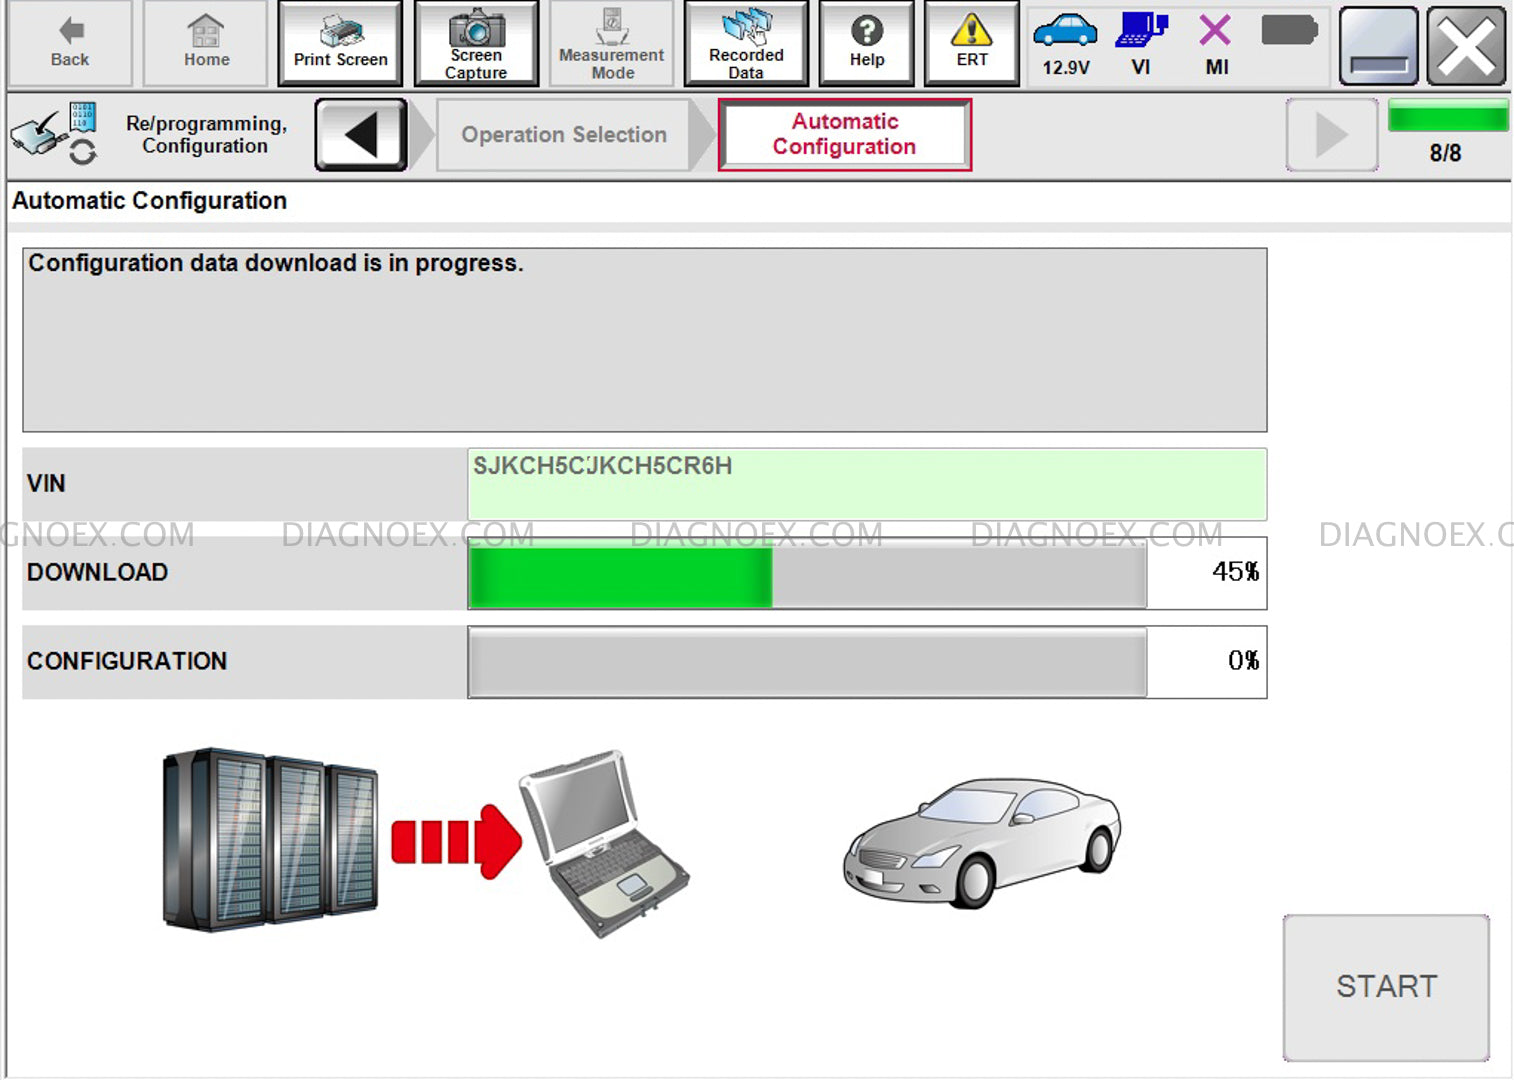Screen dimensions: 1514x1080
Task: Go to the previous step with the left arrow
Action: [x=360, y=134]
